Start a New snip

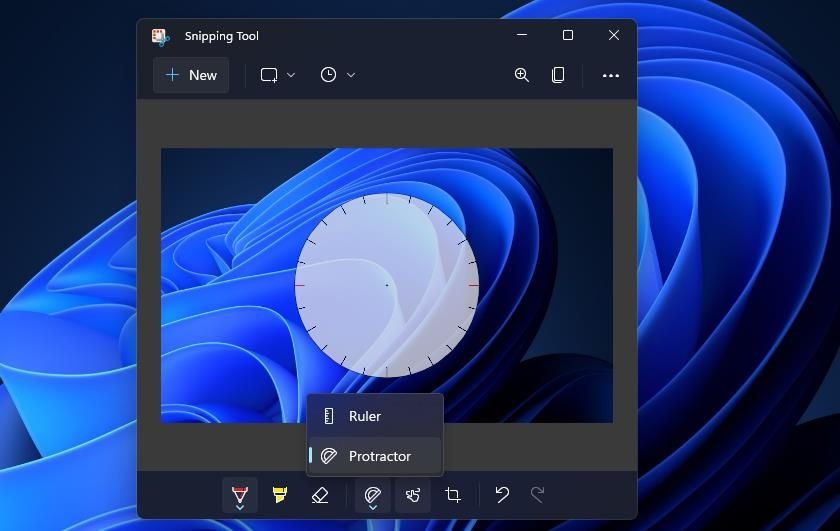pos(191,75)
